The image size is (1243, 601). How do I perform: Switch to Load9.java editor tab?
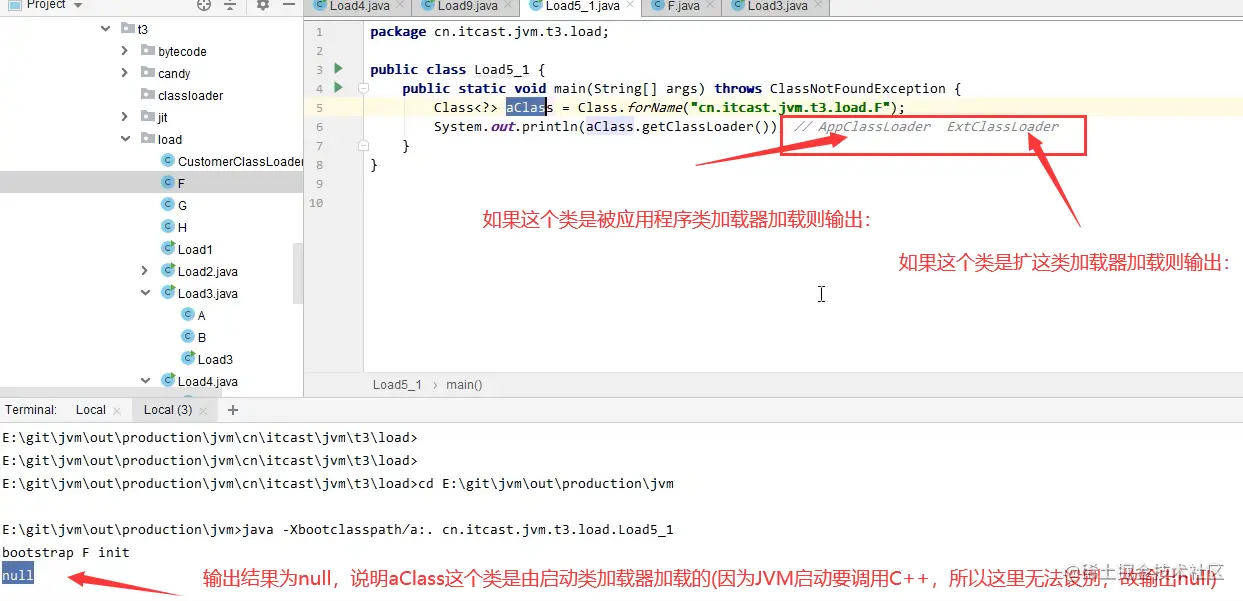point(467,6)
